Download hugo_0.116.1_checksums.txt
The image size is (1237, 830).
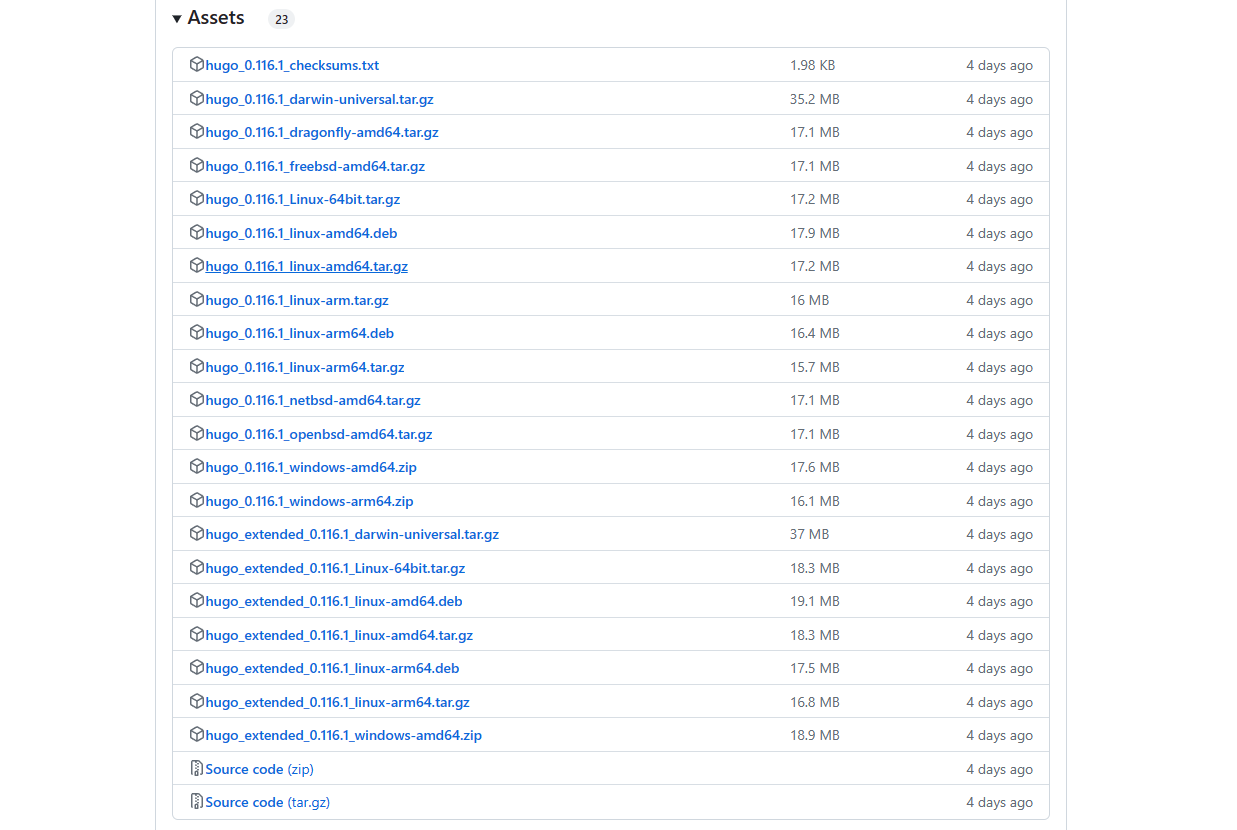(292, 66)
